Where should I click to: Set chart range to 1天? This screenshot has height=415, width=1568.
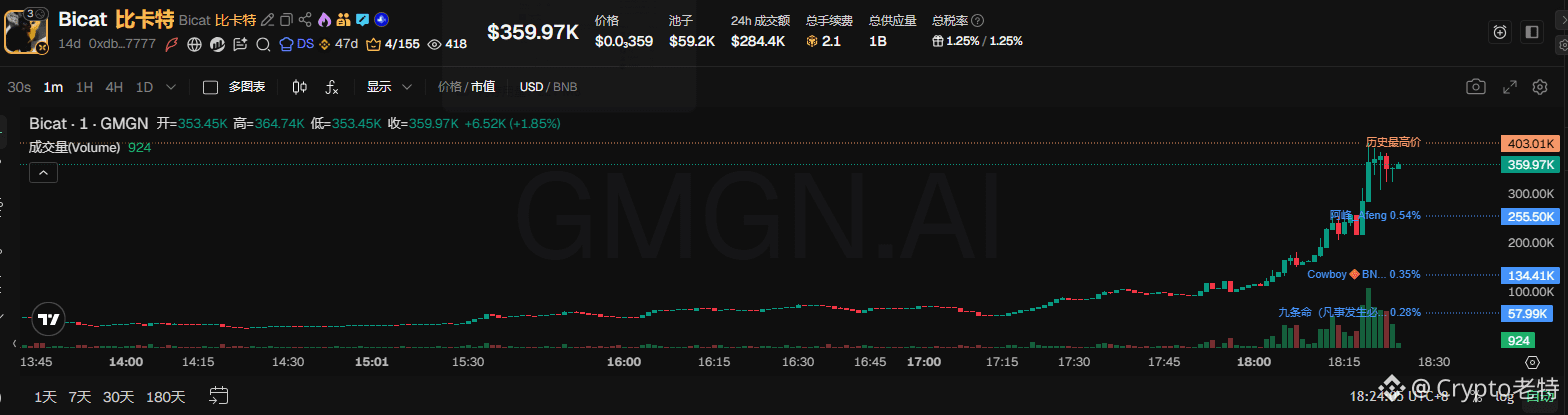click(45, 396)
